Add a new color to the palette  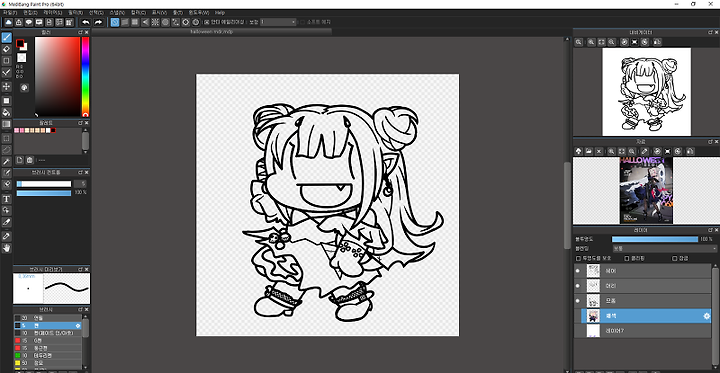(x=20, y=160)
